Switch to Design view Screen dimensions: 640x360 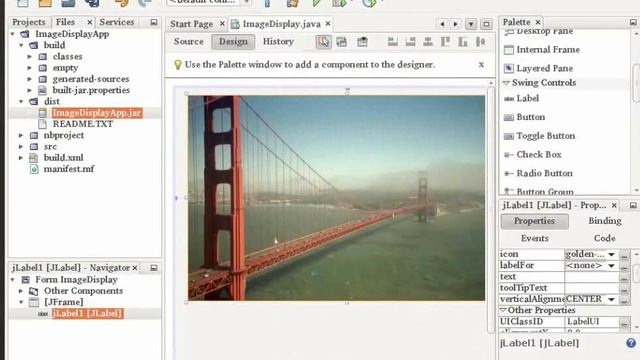point(233,42)
